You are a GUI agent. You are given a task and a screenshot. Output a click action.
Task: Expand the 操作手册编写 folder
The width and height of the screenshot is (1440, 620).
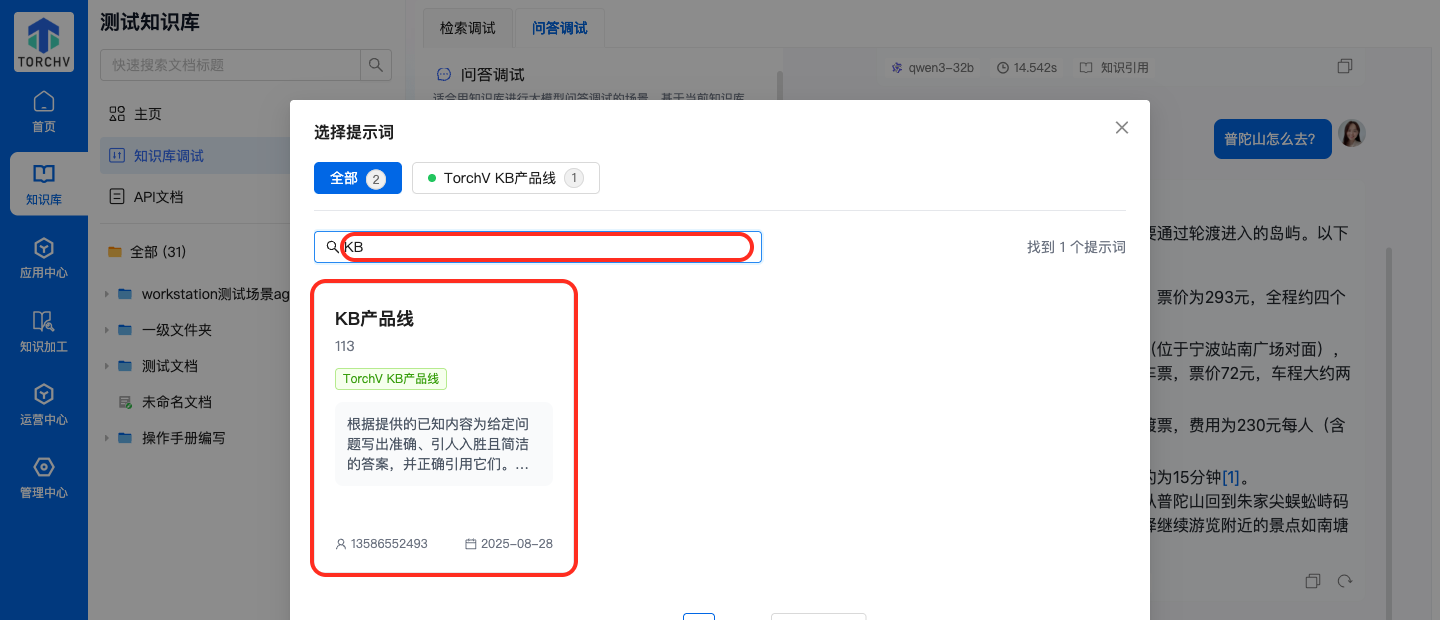(106, 438)
